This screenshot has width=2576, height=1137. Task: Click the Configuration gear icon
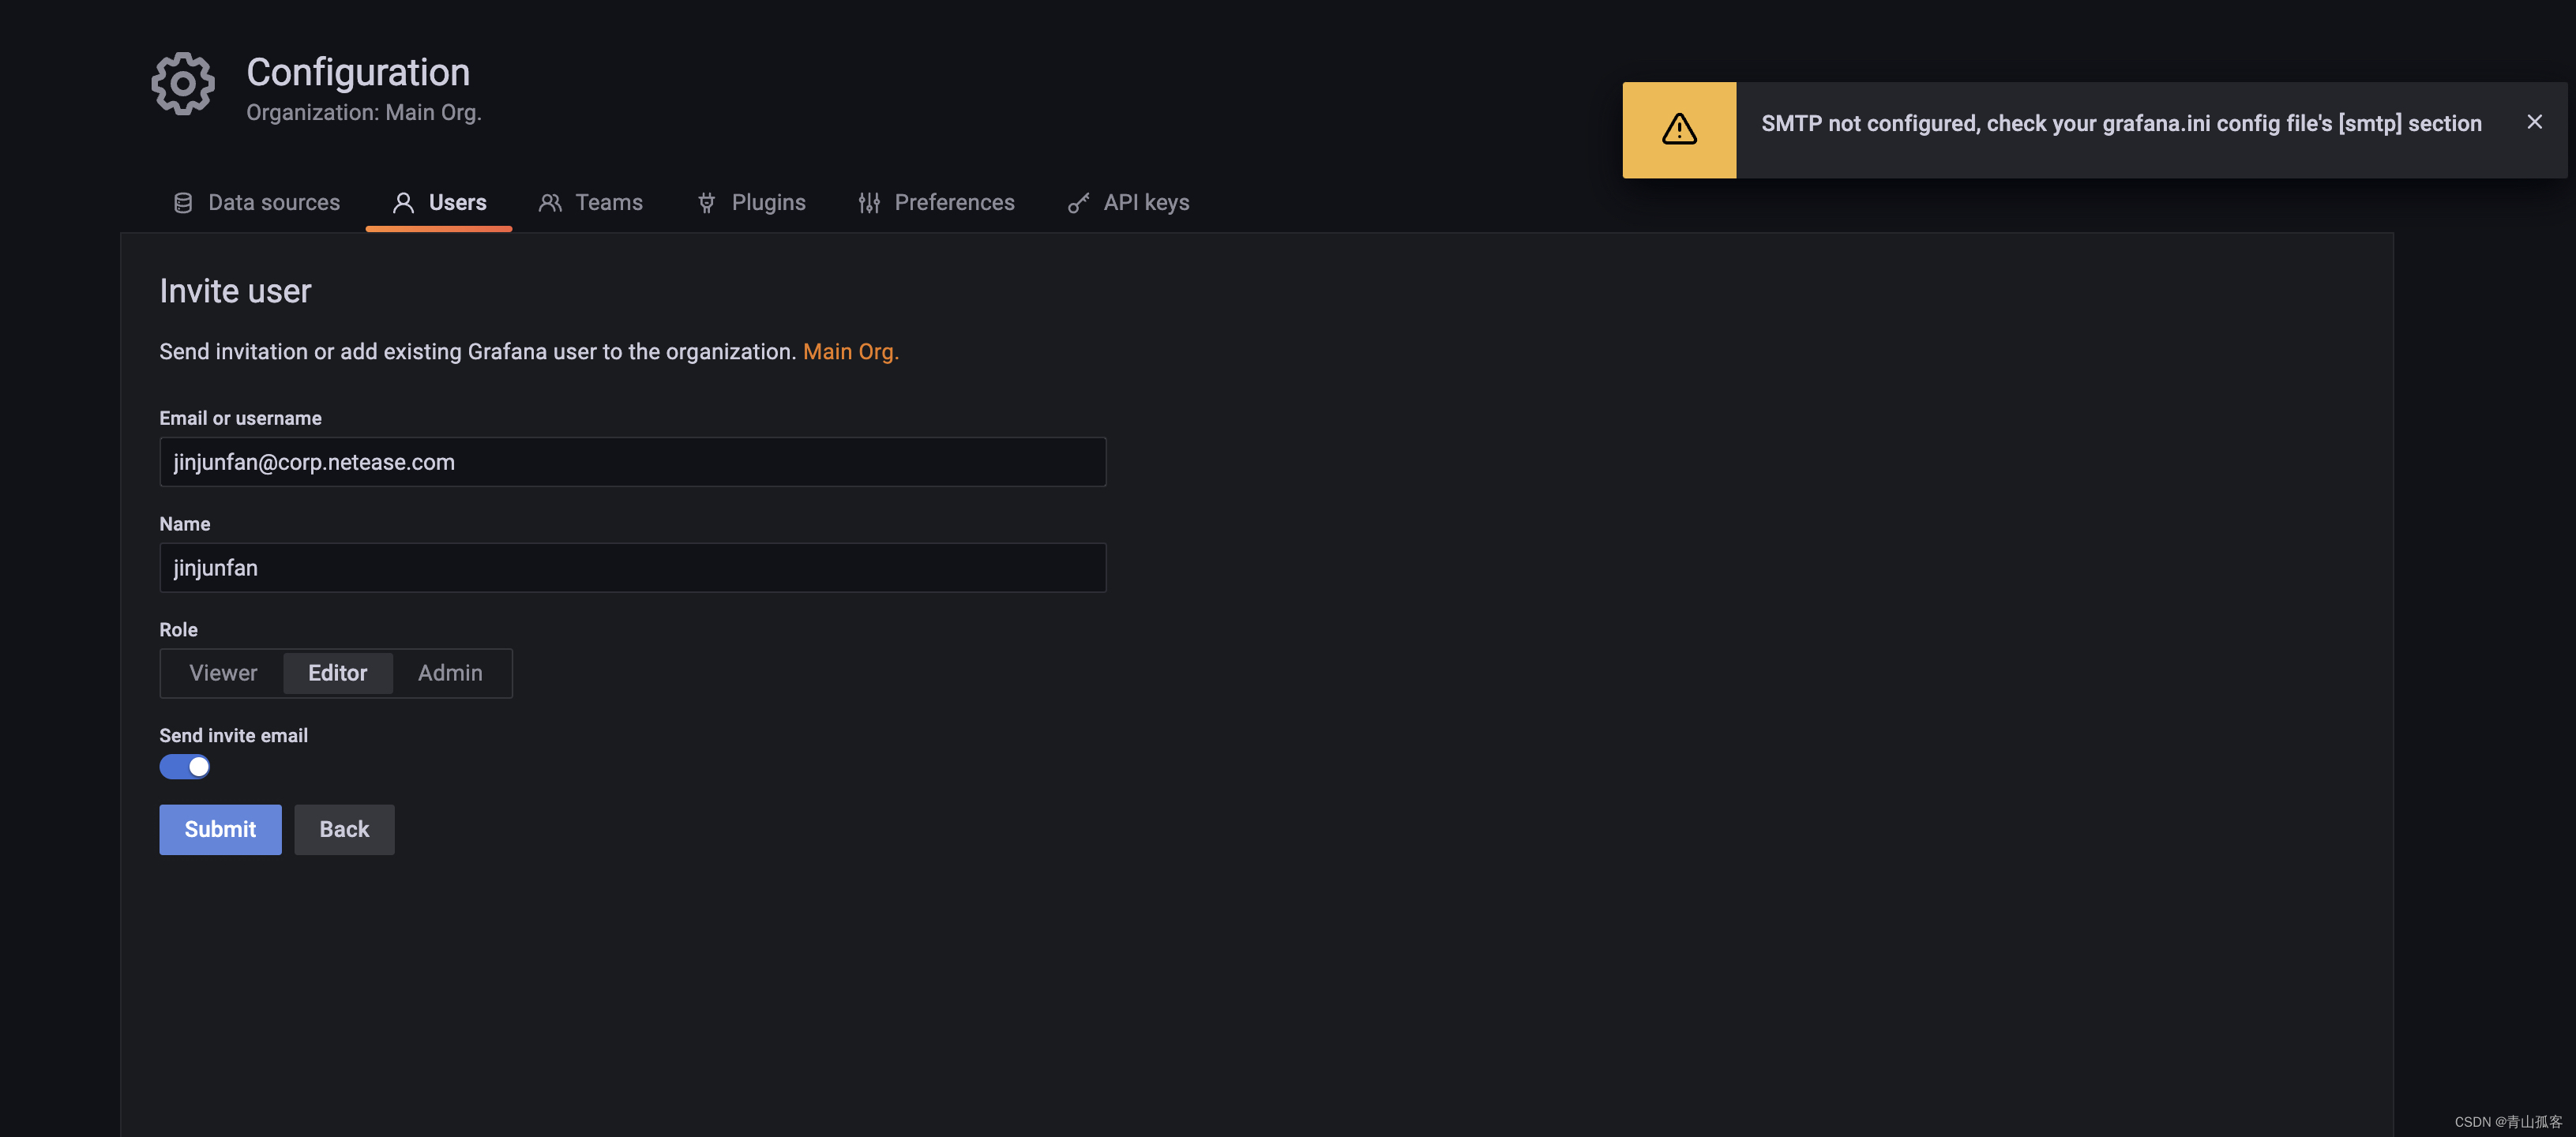click(x=183, y=84)
